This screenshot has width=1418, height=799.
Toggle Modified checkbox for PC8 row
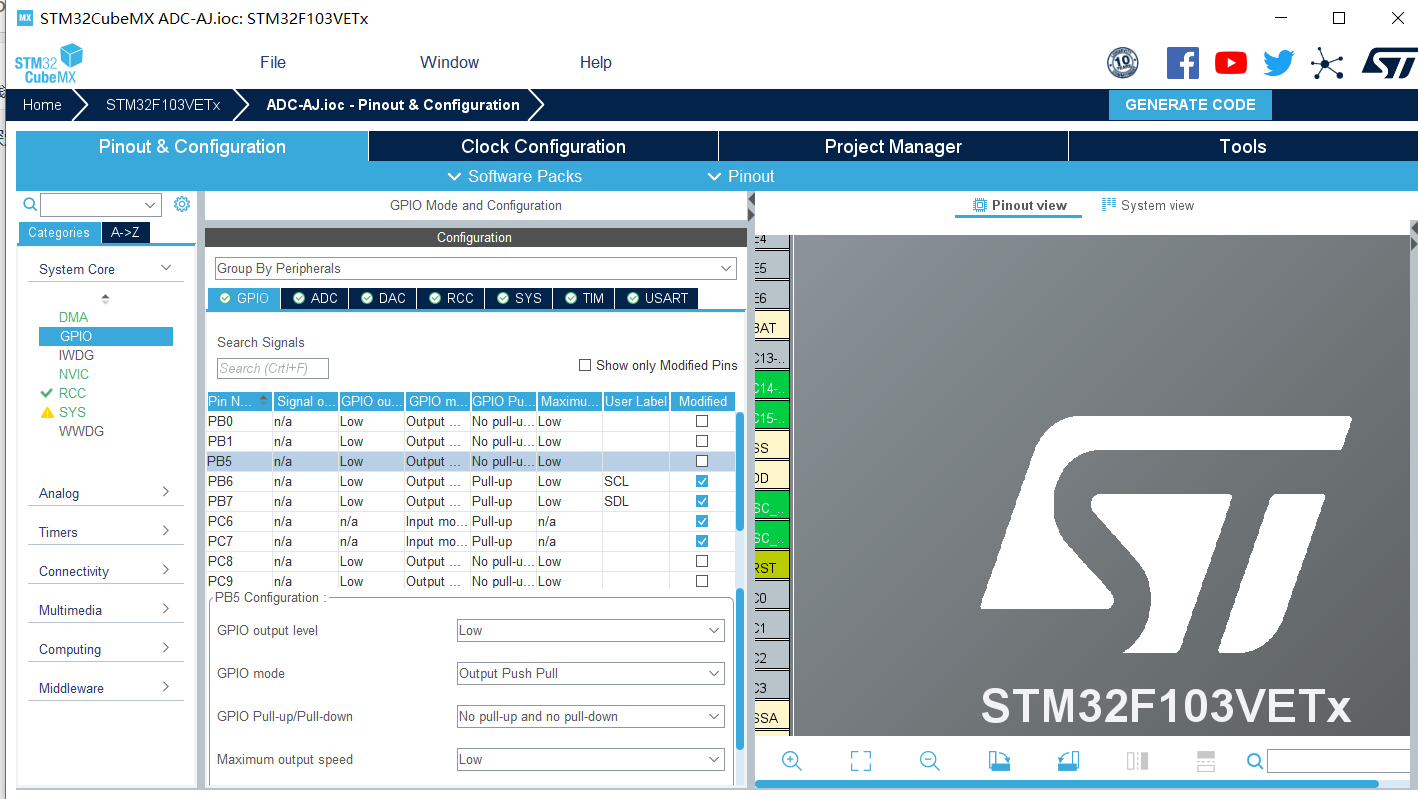pyautogui.click(x=702, y=561)
